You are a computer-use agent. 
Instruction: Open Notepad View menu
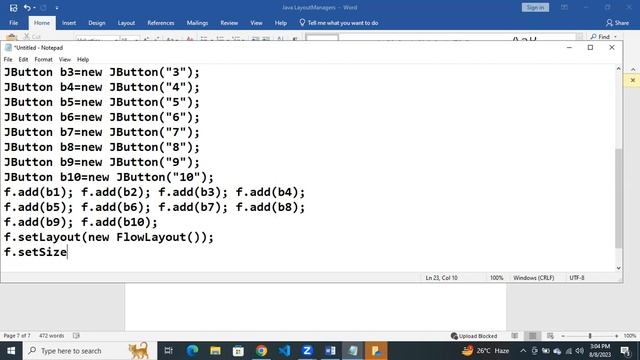point(64,60)
